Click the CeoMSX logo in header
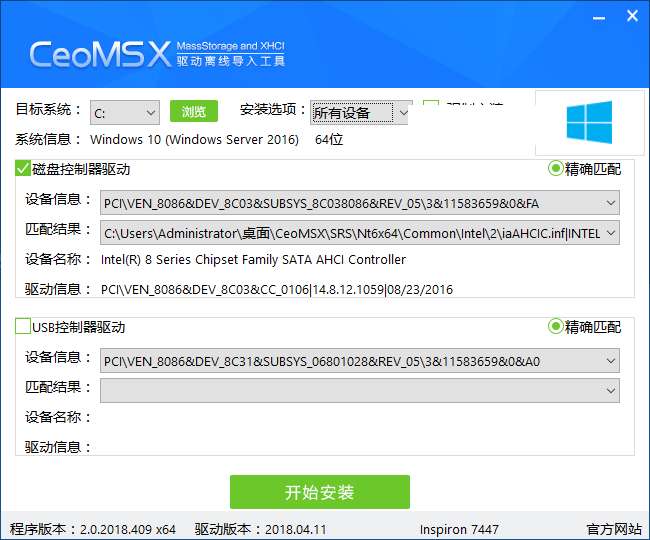The height and width of the screenshot is (540, 650). click(x=100, y=54)
